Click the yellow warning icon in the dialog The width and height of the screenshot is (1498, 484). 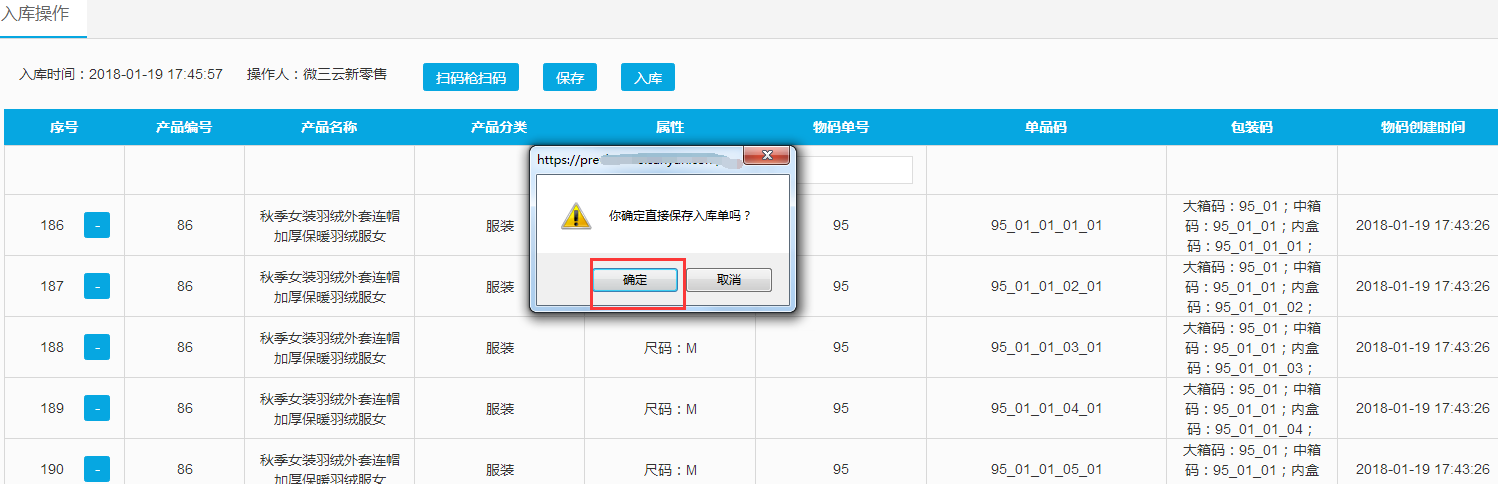click(x=574, y=215)
